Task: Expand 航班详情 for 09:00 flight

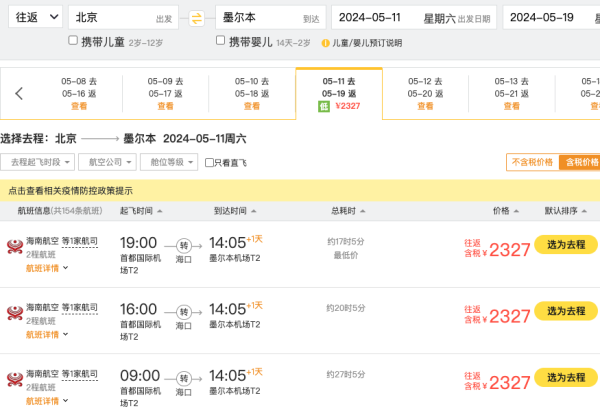Action: point(47,401)
